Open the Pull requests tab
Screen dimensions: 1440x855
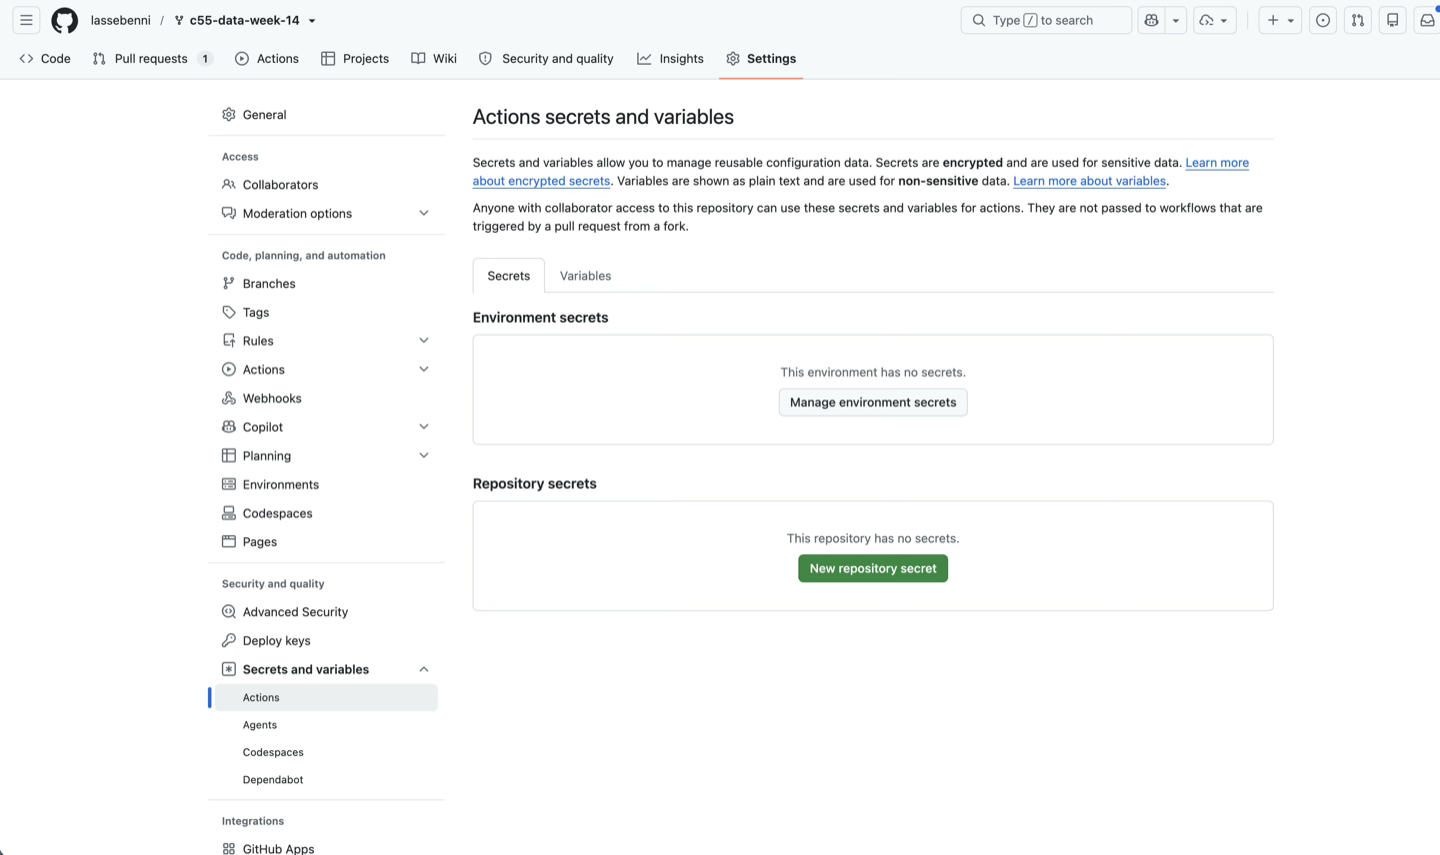coord(152,59)
